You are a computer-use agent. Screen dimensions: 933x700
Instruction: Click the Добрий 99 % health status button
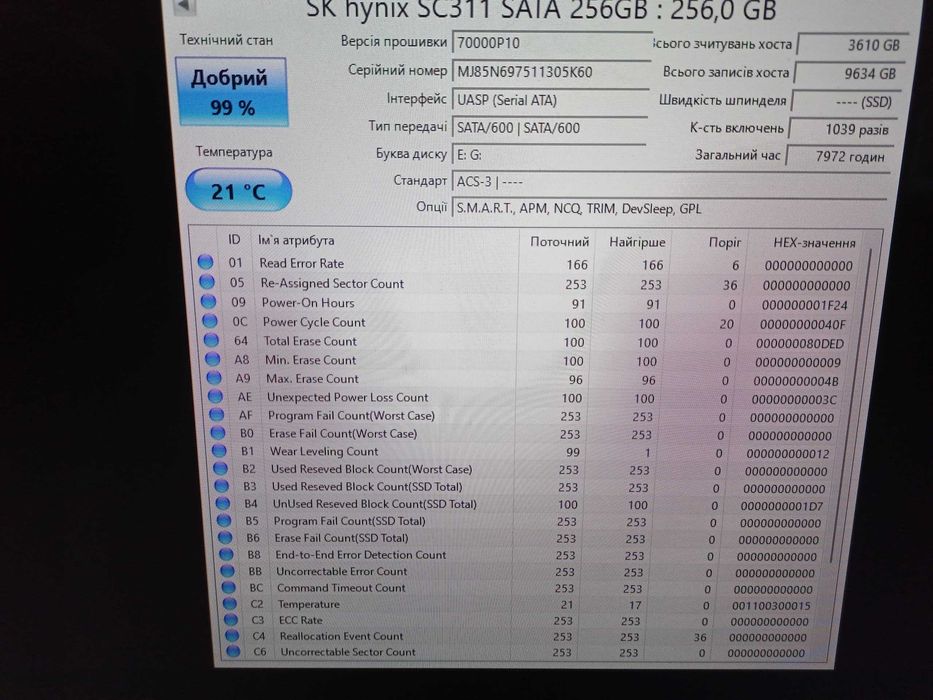[231, 92]
